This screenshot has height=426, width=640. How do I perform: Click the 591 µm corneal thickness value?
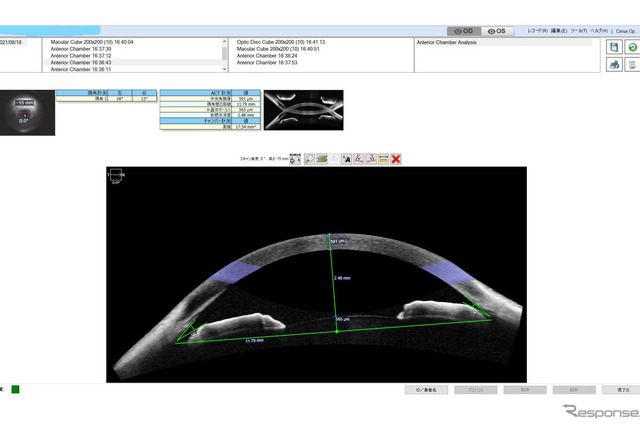pyautogui.click(x=246, y=99)
